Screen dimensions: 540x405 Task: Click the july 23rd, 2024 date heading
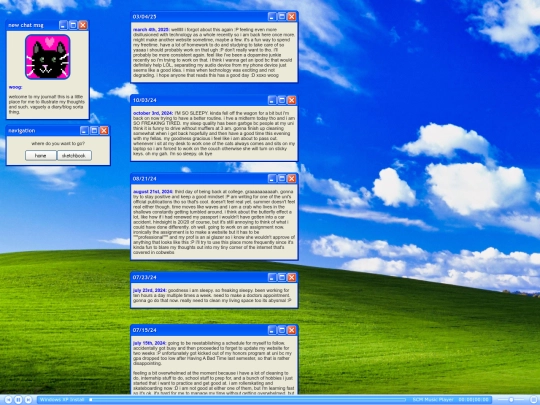click(x=150, y=290)
